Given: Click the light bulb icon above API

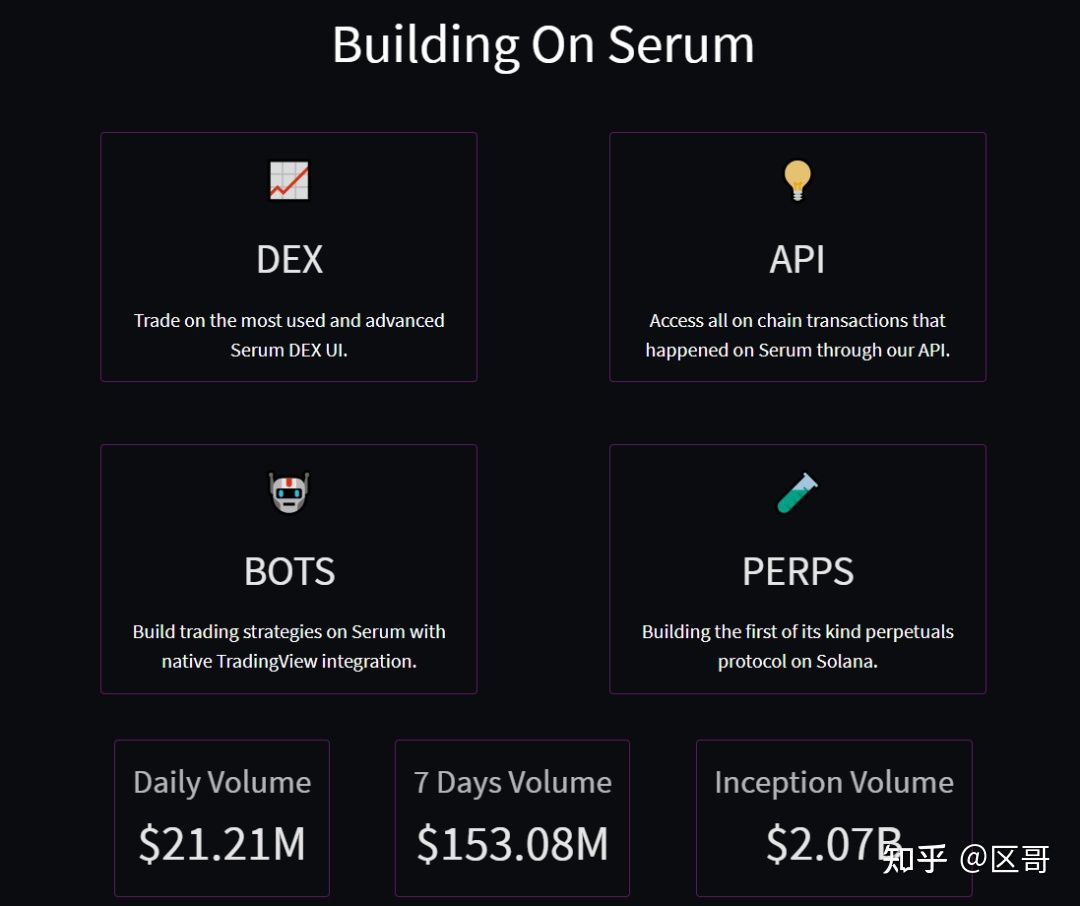Looking at the screenshot, I should click(798, 180).
